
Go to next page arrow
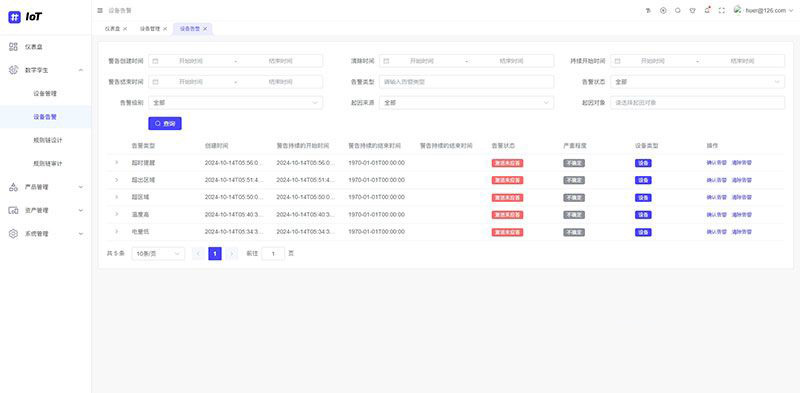232,254
